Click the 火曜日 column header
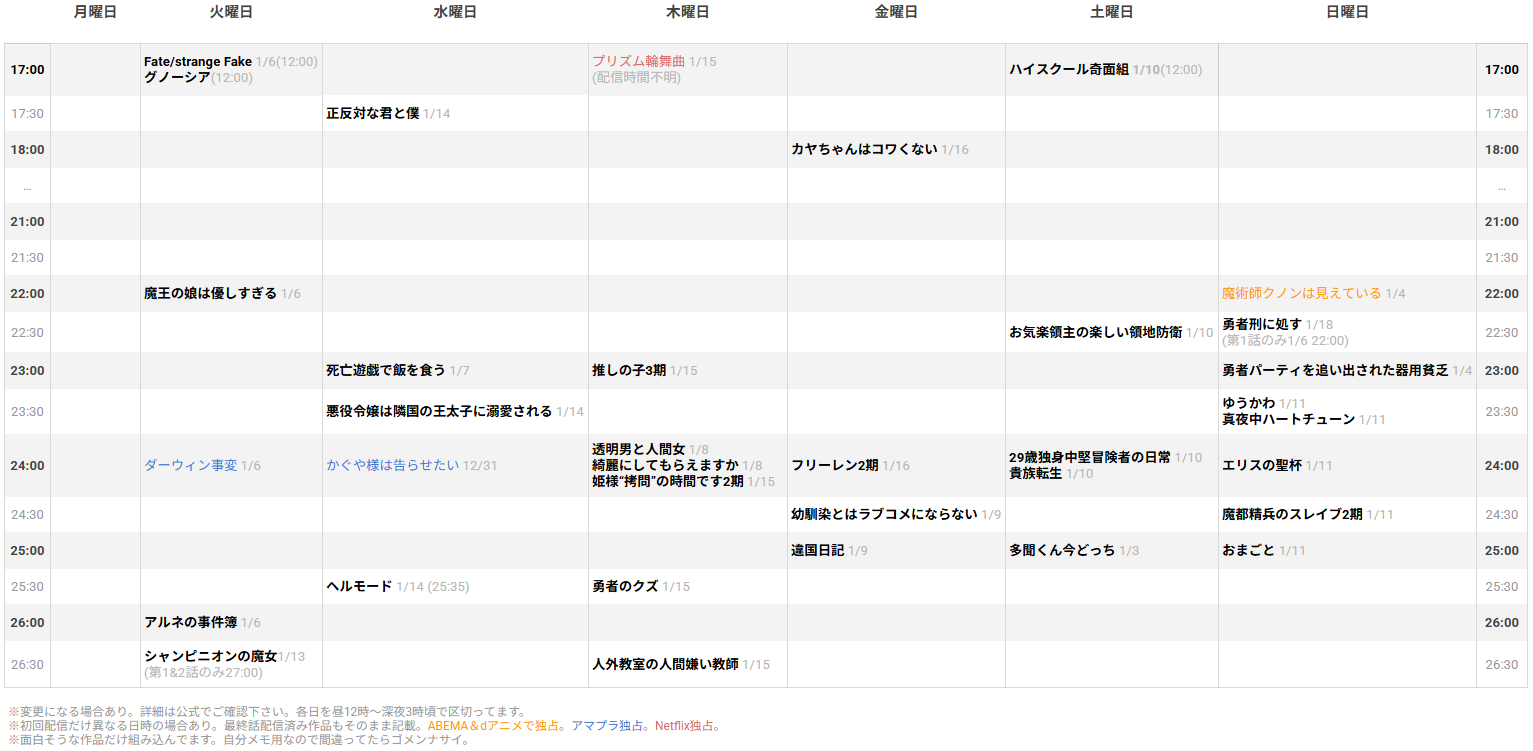Viewport: 1533px width, 751px height. pos(229,11)
